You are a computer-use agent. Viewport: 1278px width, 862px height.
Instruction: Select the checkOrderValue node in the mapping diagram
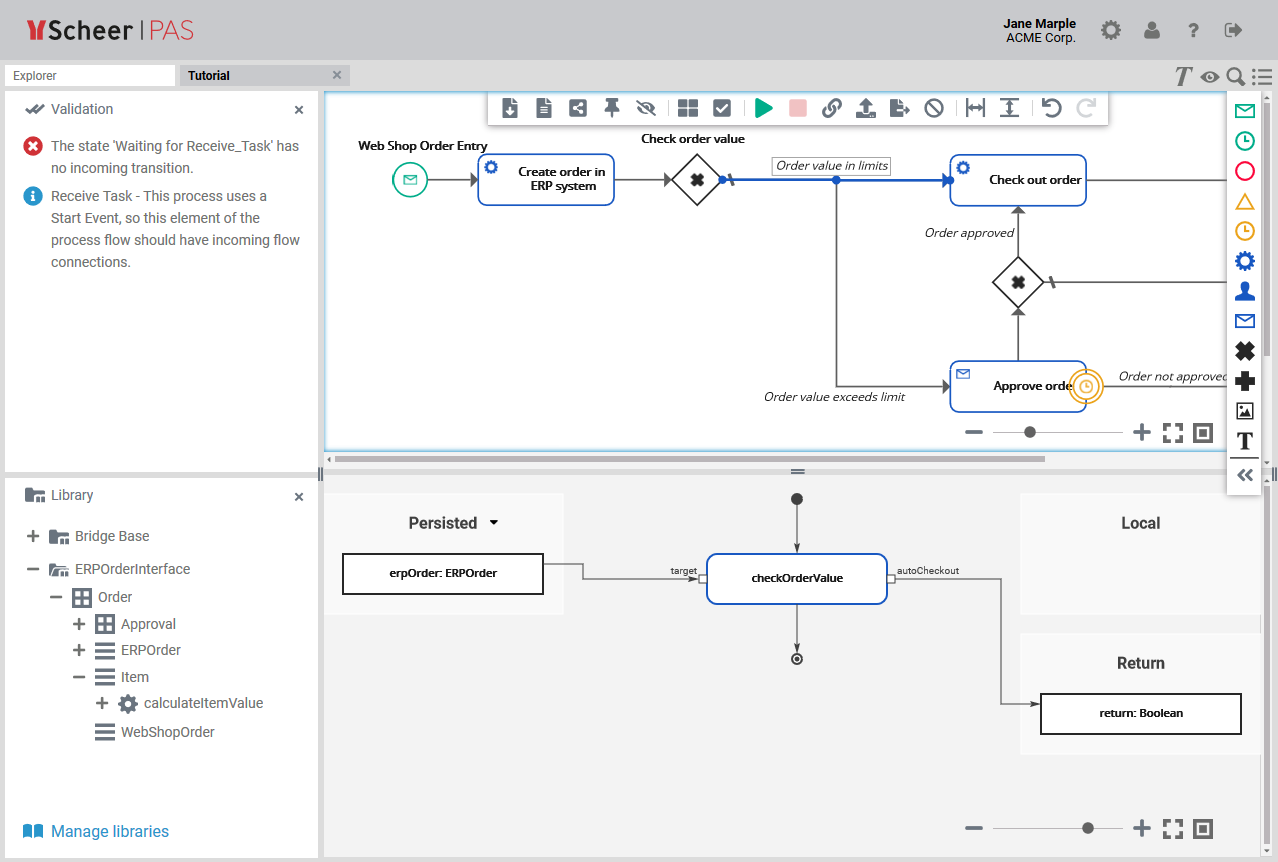coord(796,579)
